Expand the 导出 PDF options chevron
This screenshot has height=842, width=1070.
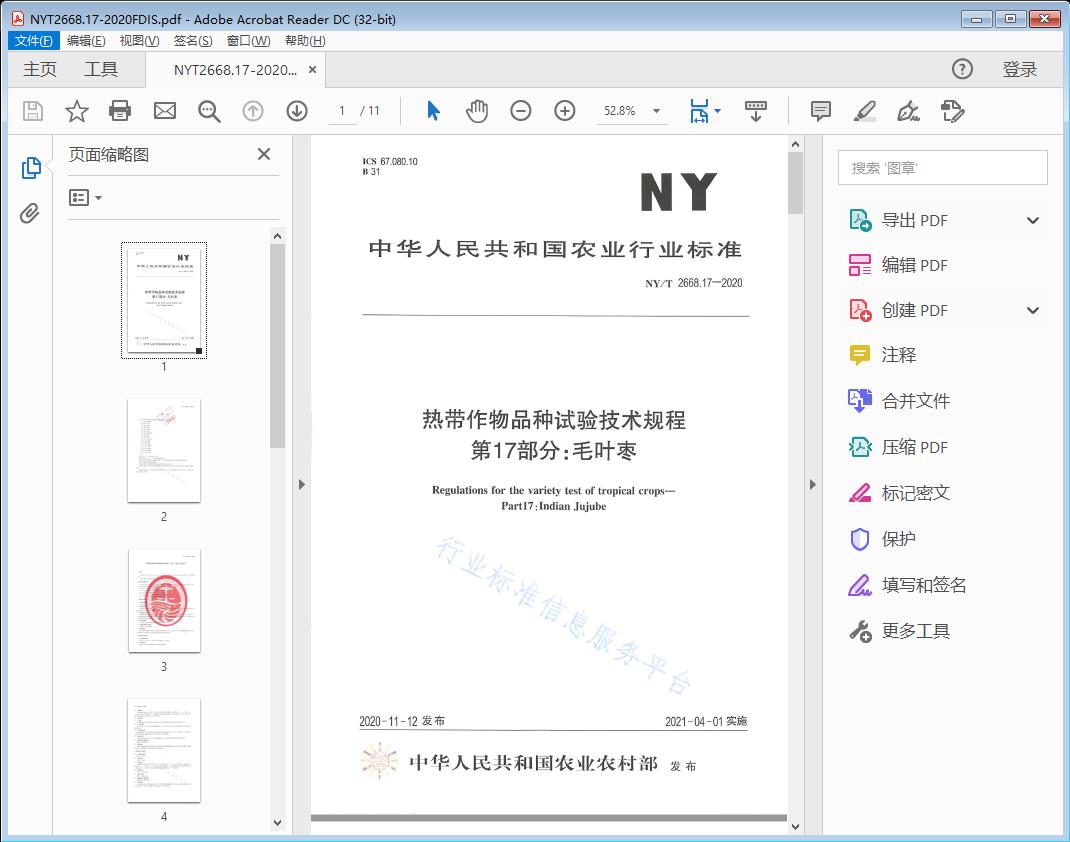pyautogui.click(x=1032, y=219)
